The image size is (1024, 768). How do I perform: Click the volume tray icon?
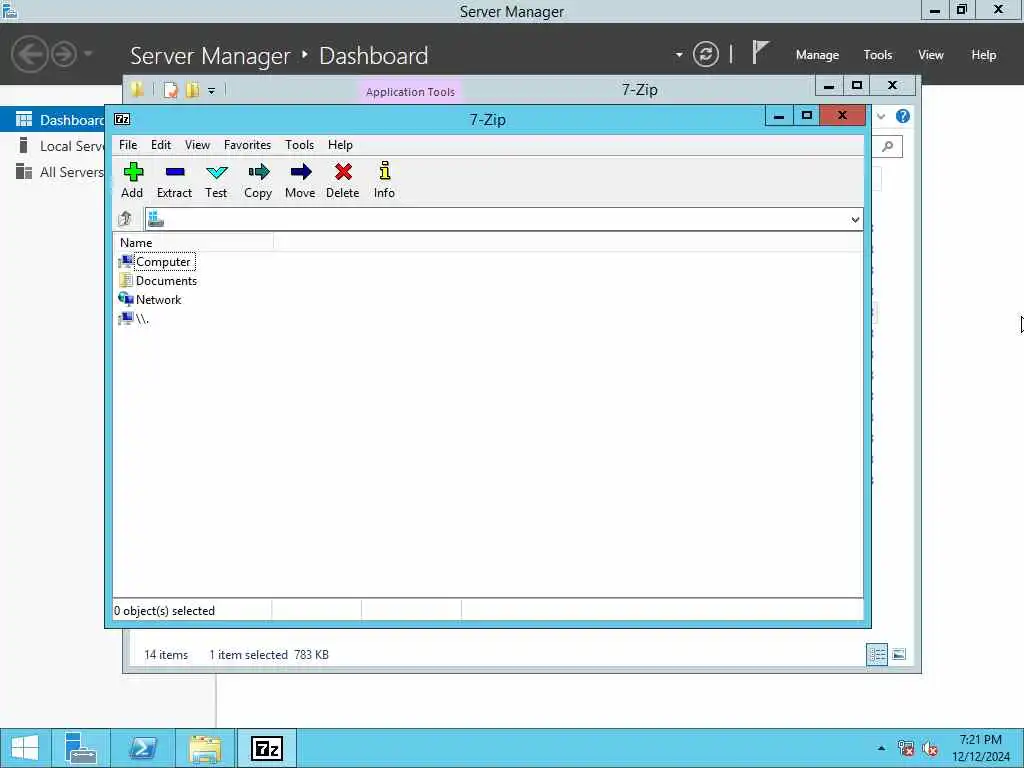[930, 748]
